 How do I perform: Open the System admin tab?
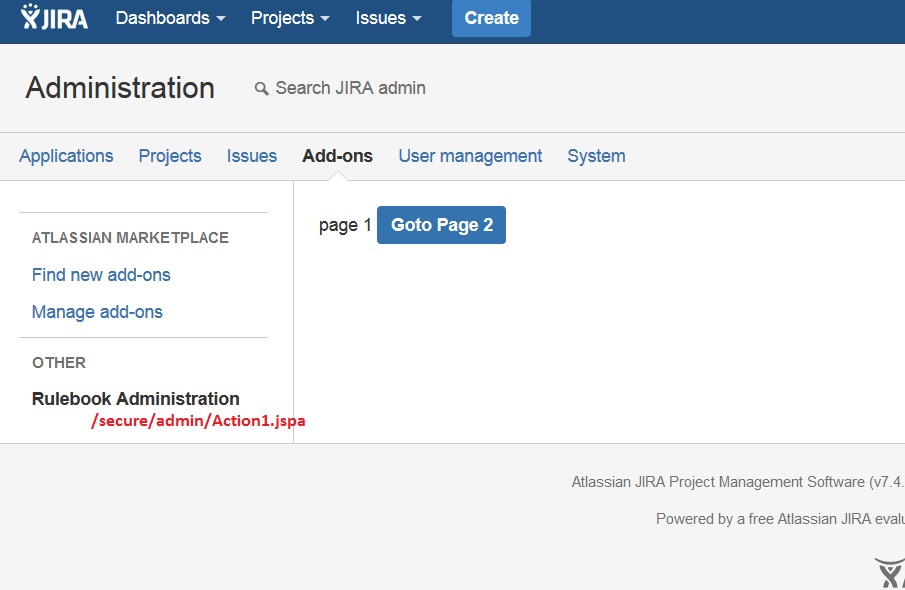click(596, 156)
